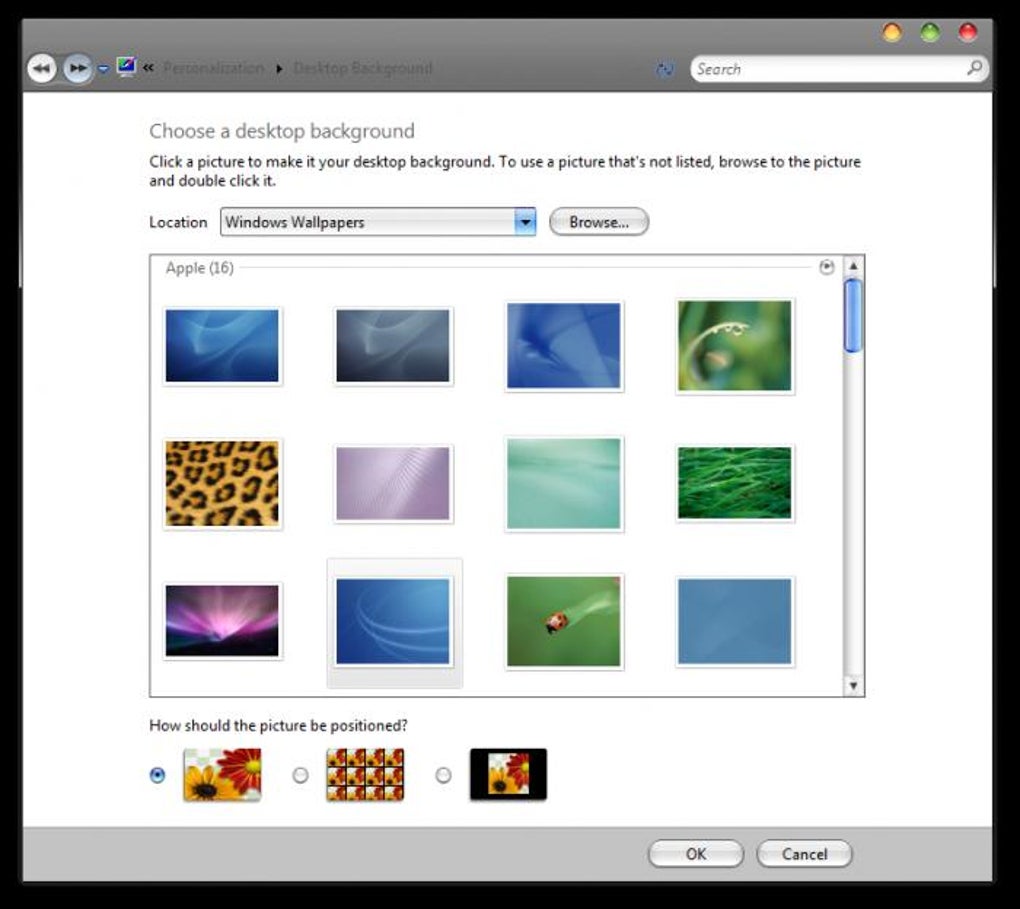This screenshot has height=909, width=1020.
Task: Select the fit-to-screen position radio button
Action: (157, 775)
